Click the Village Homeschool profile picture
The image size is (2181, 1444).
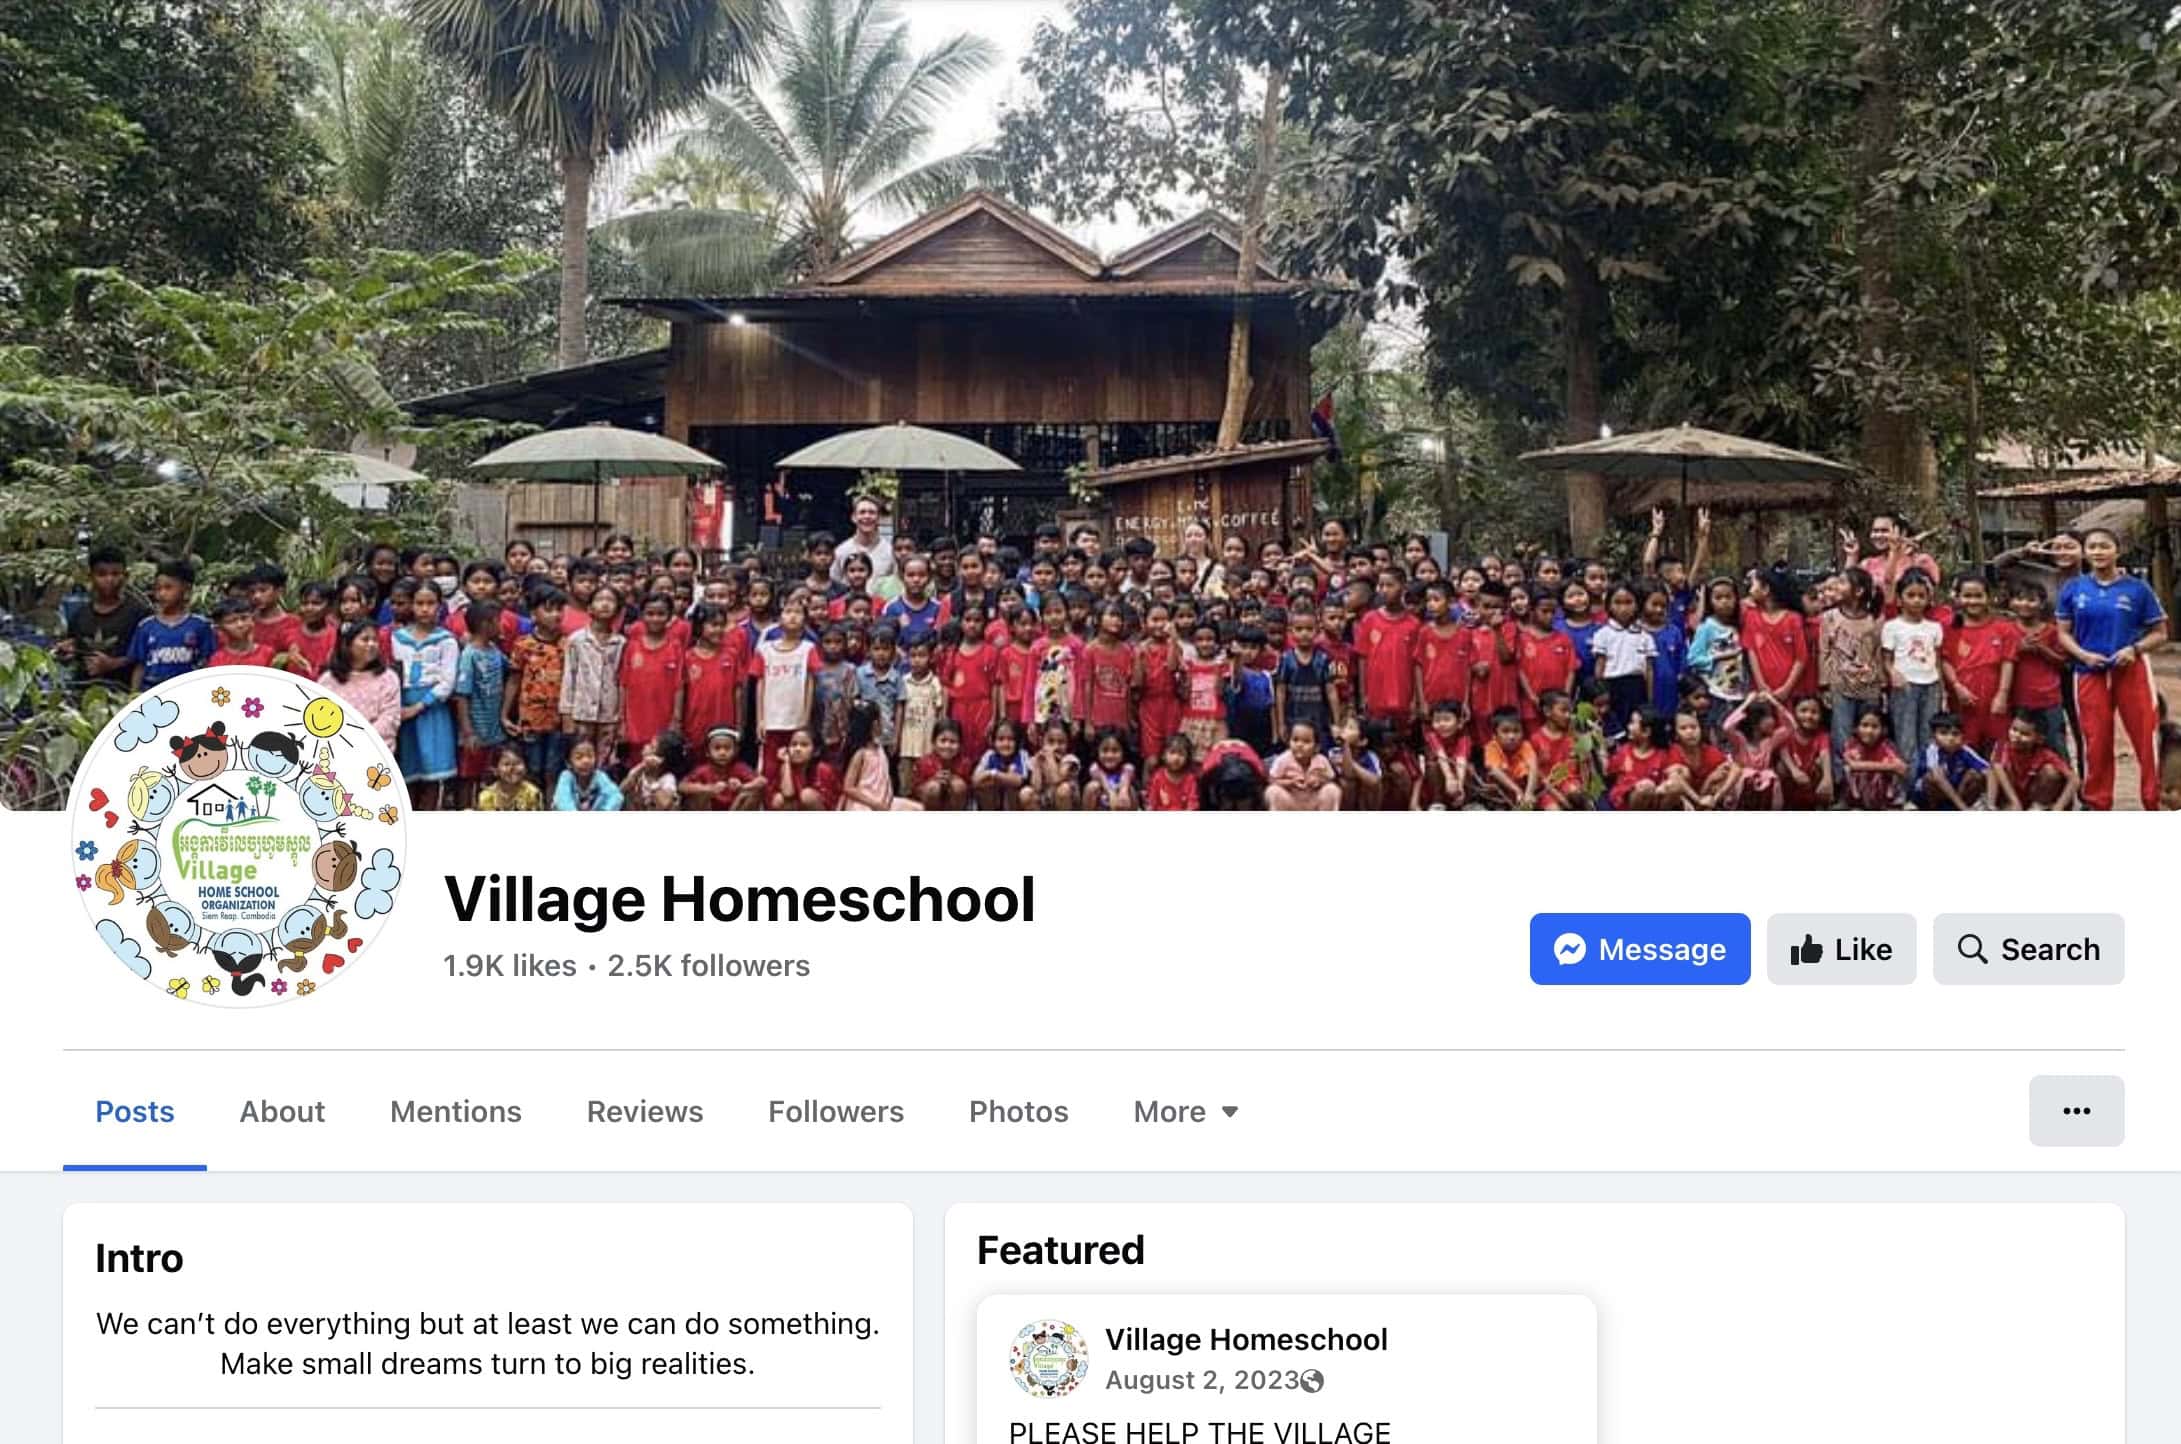239,837
